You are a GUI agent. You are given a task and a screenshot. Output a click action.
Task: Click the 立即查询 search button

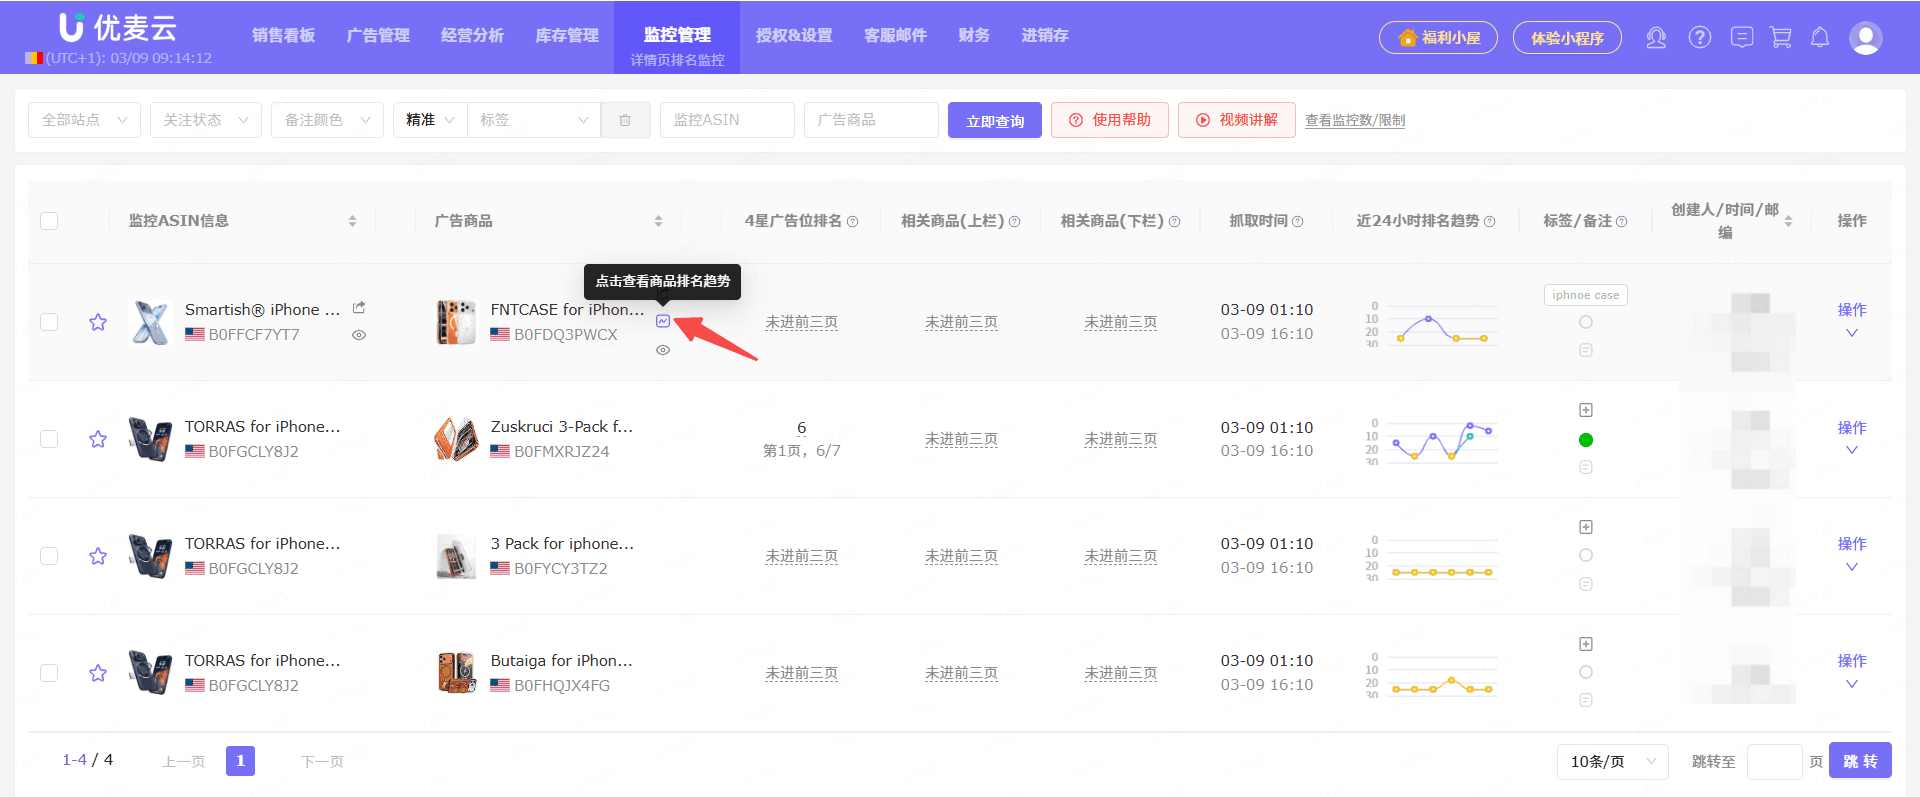(x=995, y=120)
